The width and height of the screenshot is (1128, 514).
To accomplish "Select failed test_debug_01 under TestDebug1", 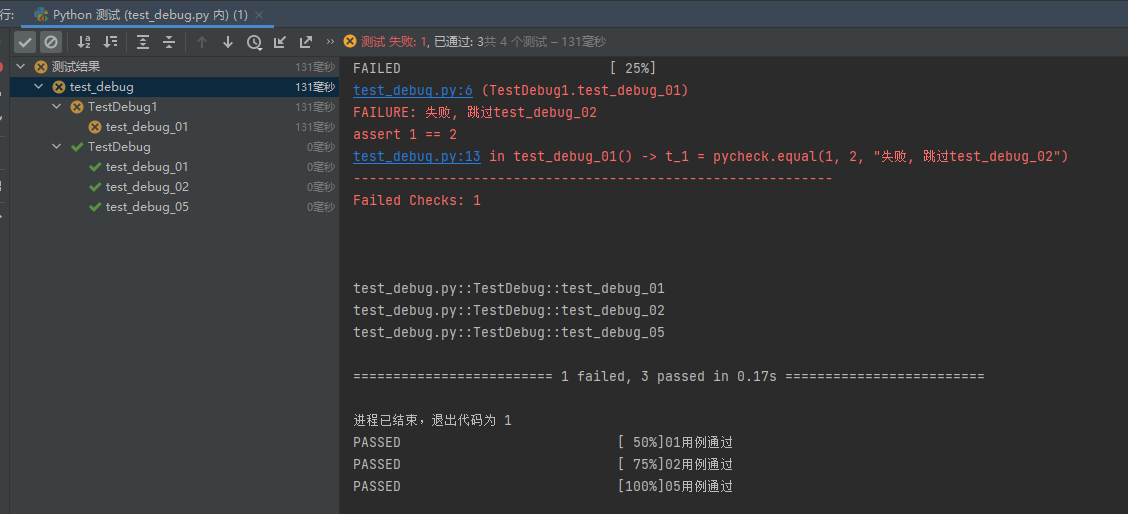I will (146, 127).
